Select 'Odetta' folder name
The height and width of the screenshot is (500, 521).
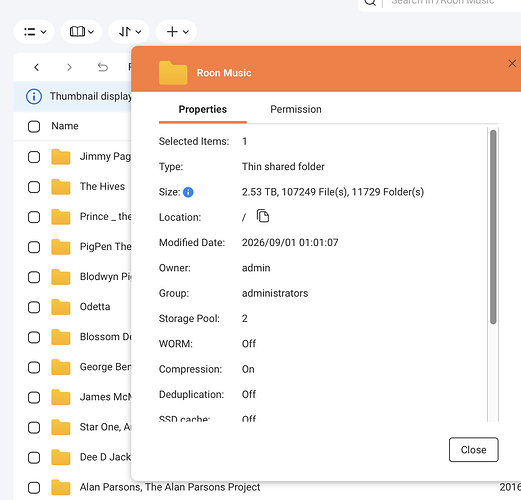point(95,307)
